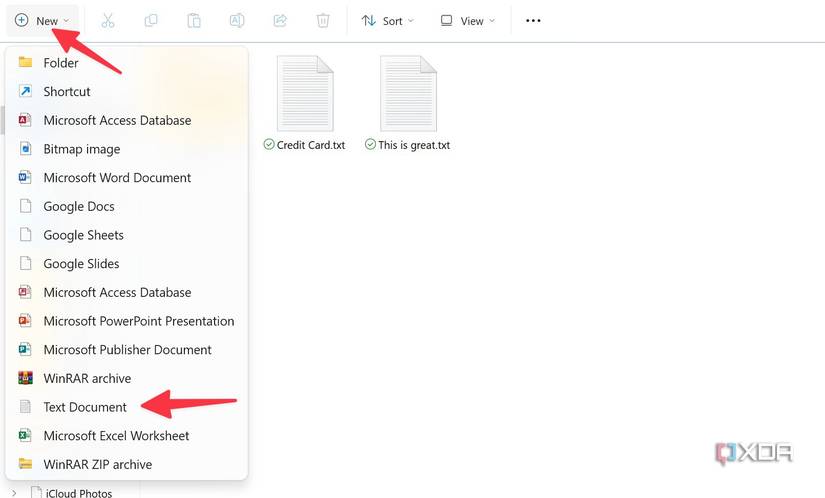This screenshot has width=825, height=498.
Task: Click the Folder icon in New menu
Action: click(25, 62)
